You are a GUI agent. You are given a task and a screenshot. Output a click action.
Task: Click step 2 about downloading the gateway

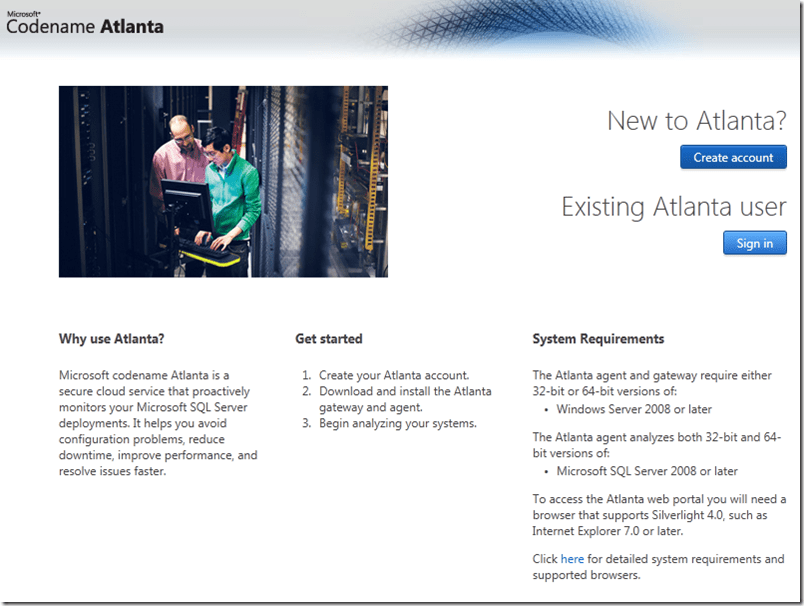point(405,399)
